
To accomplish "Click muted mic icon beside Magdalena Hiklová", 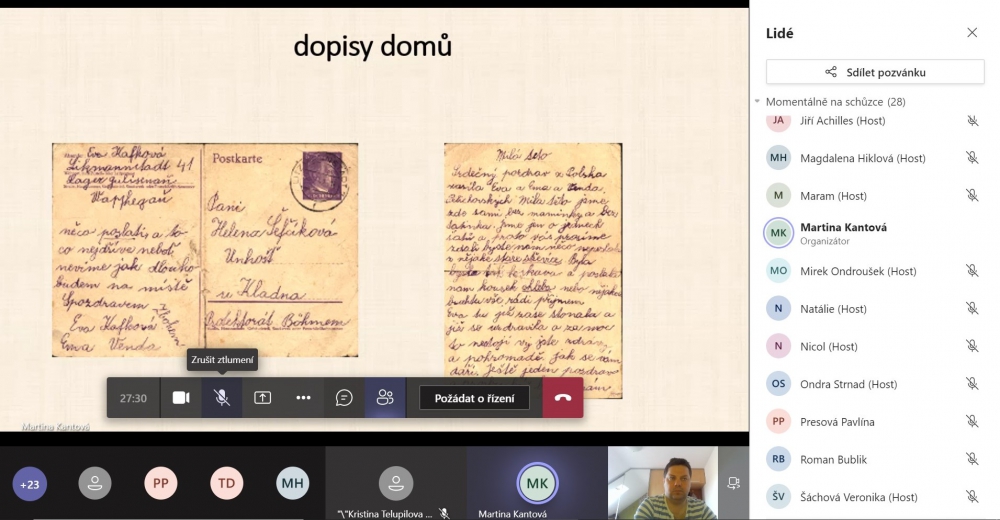I will click(973, 158).
